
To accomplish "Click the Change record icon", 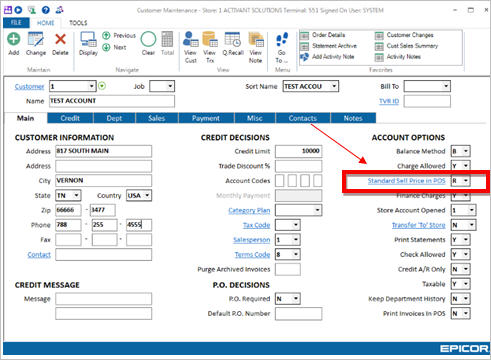I will pyautogui.click(x=36, y=39).
